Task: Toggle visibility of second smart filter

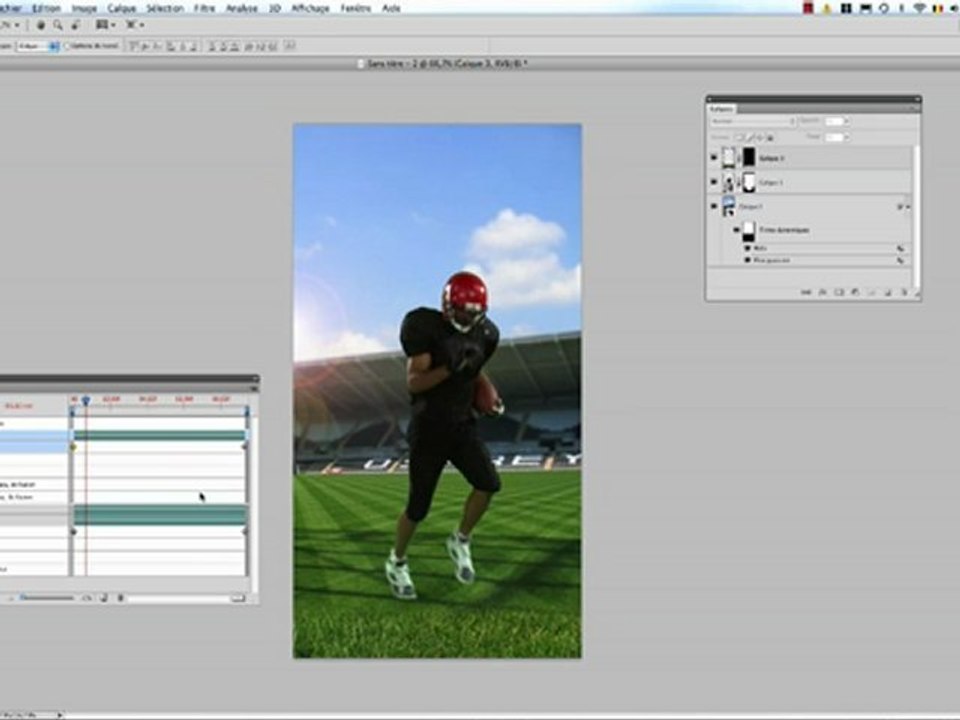Action: pos(747,260)
